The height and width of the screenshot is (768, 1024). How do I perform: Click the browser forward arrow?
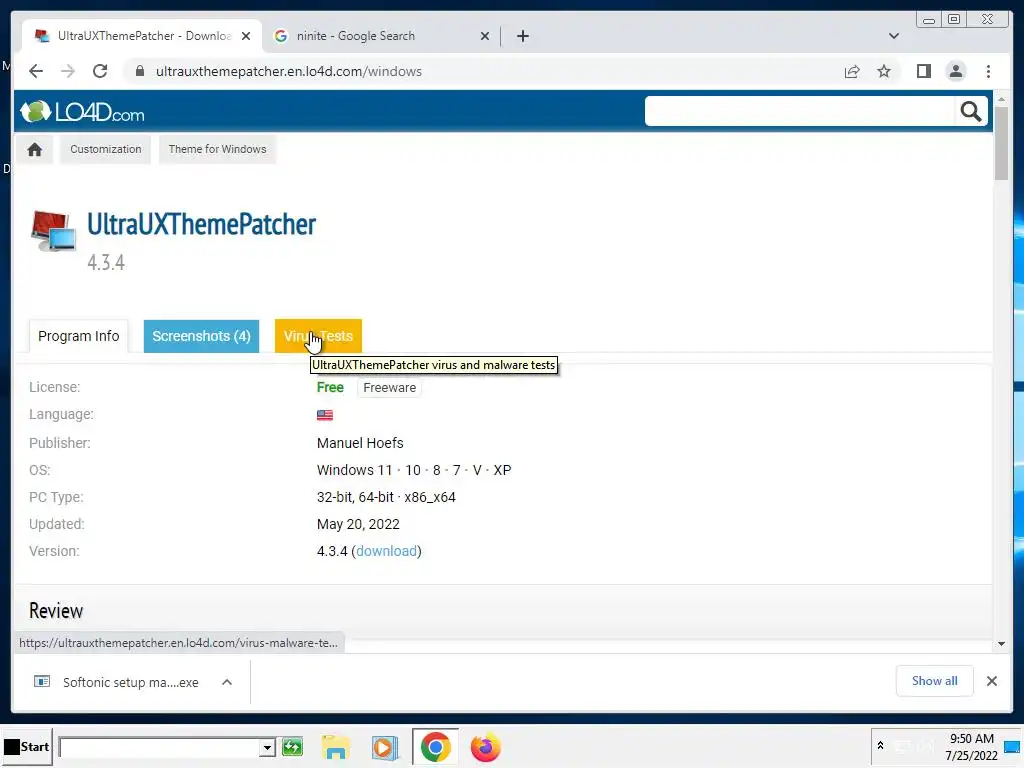pyautogui.click(x=68, y=71)
